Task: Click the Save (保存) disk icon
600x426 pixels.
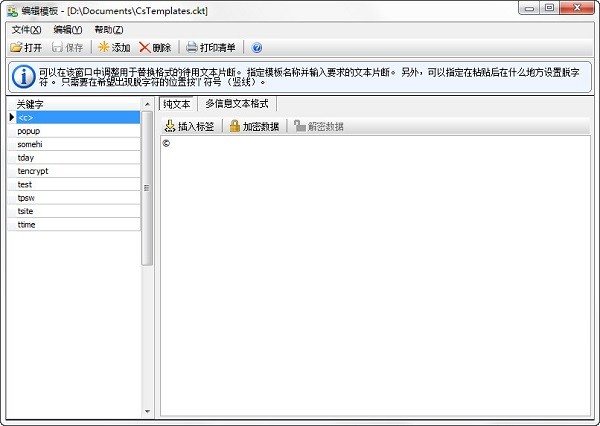Action: [57, 47]
